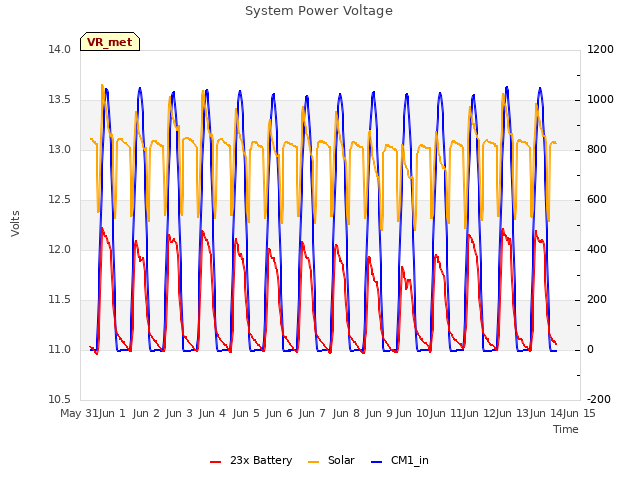Click the 12.0 tick label on left axis
640x480 pixels.
click(60, 249)
